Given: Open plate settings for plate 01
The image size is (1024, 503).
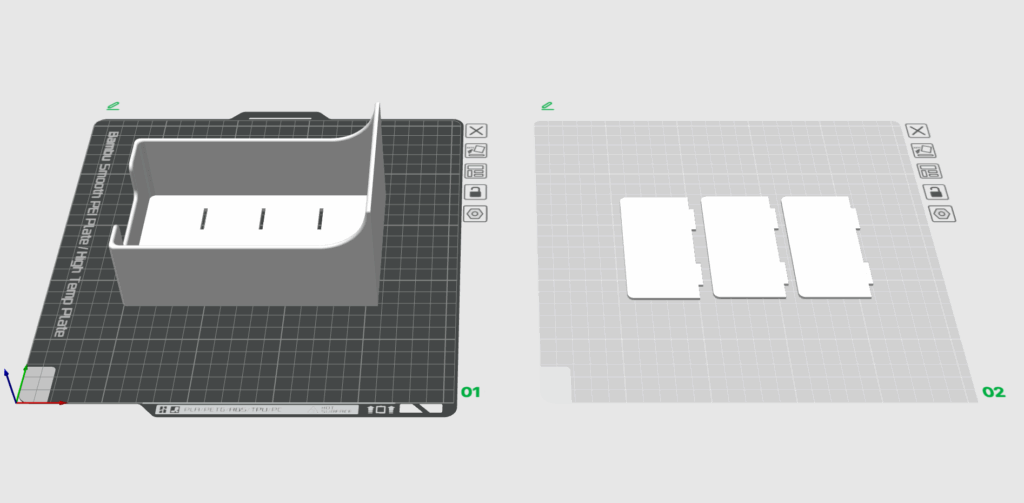Looking at the screenshot, I should pyautogui.click(x=476, y=213).
